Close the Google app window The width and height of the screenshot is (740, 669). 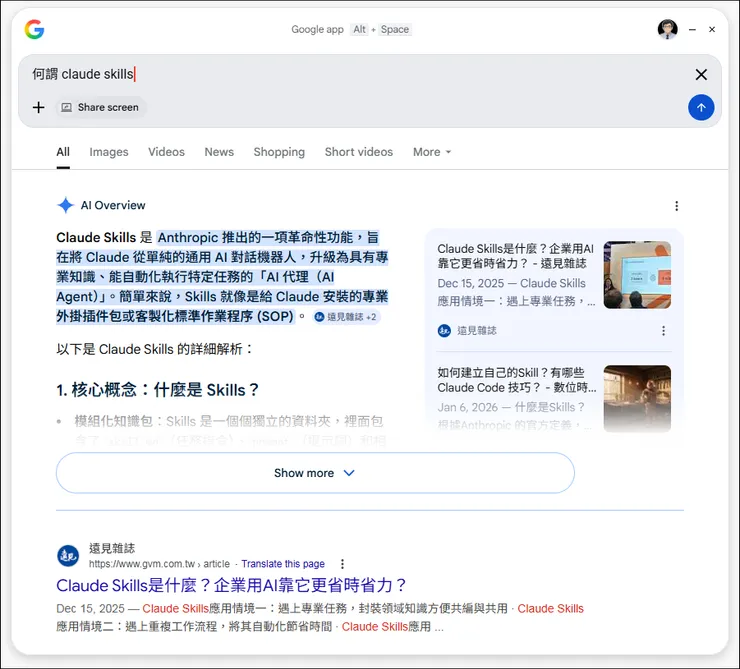coord(712,29)
